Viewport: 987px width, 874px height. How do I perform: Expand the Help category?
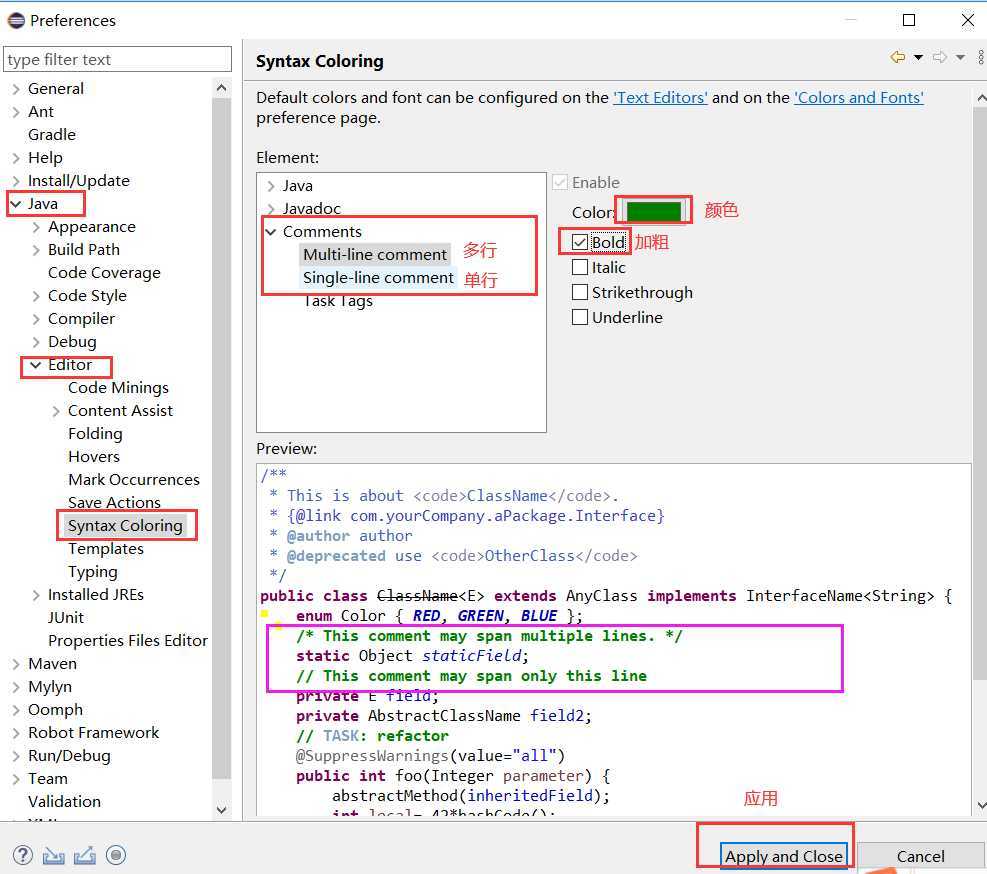16,158
